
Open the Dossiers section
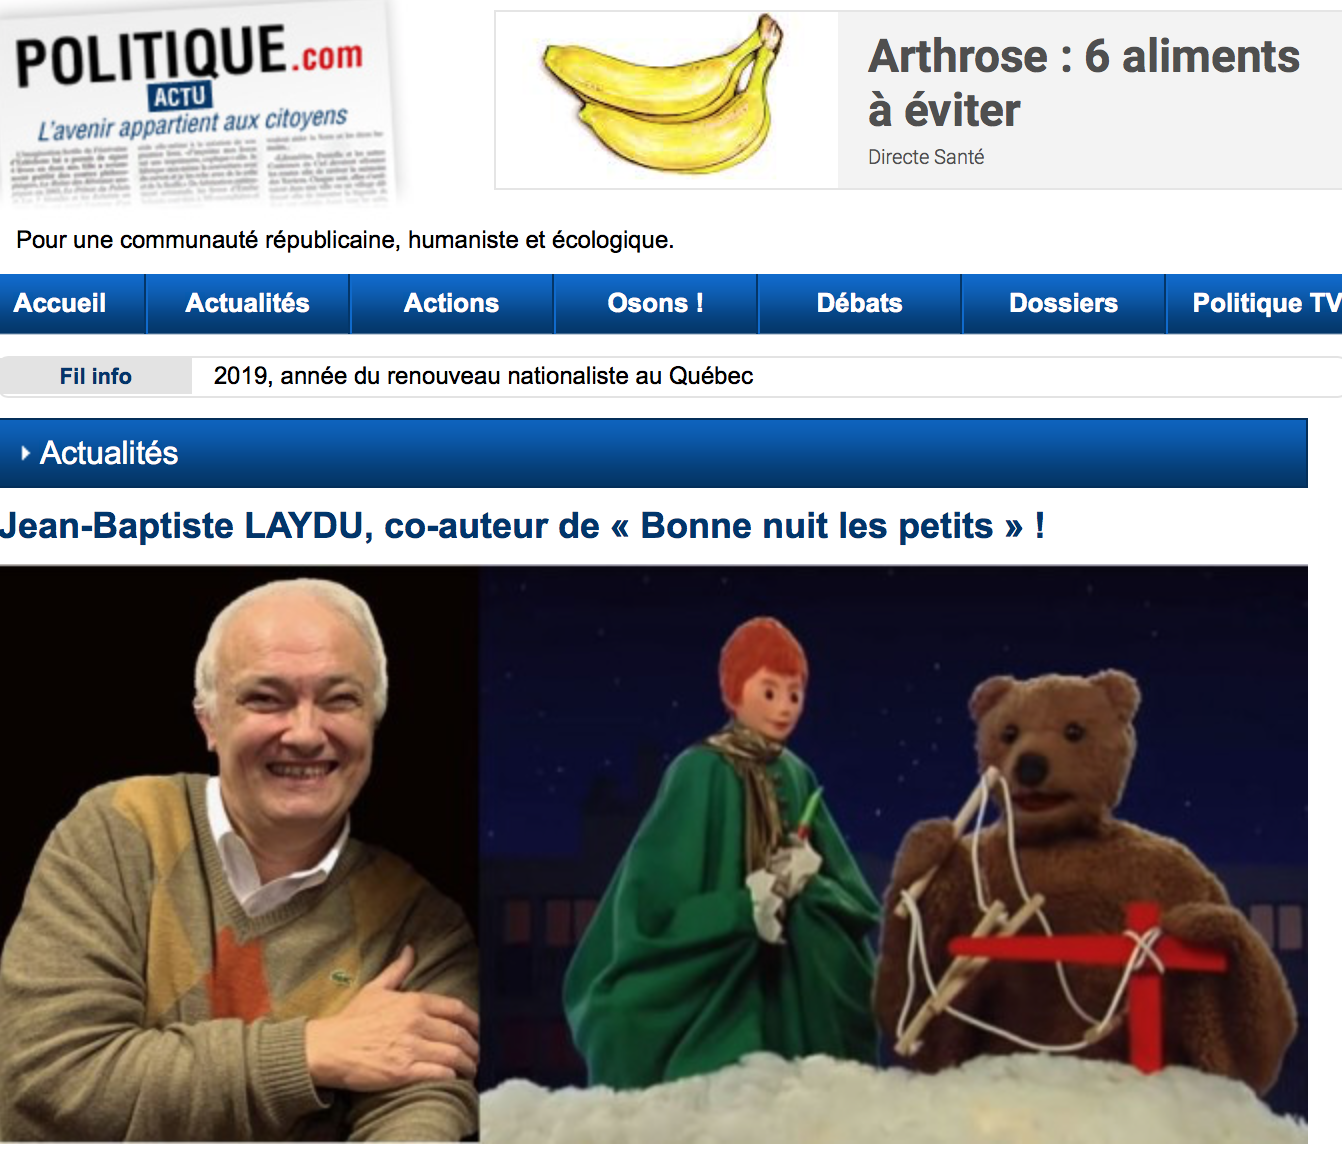(1064, 303)
